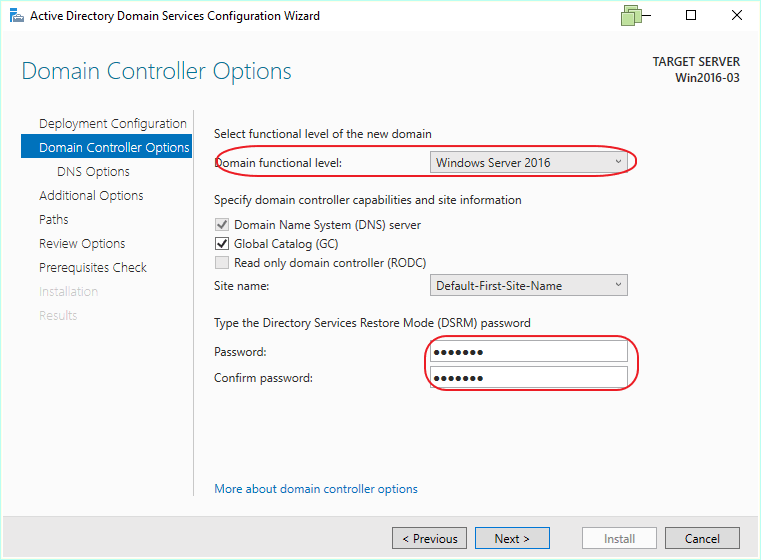The height and width of the screenshot is (560, 761).
Task: Select Domain Controller Options step
Action: (x=113, y=148)
